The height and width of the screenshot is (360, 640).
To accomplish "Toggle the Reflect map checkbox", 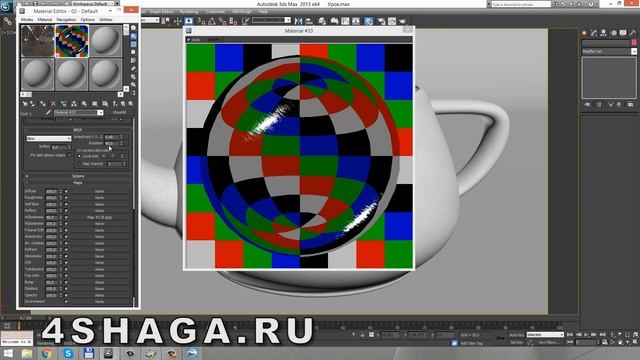I will click(x=66, y=211).
